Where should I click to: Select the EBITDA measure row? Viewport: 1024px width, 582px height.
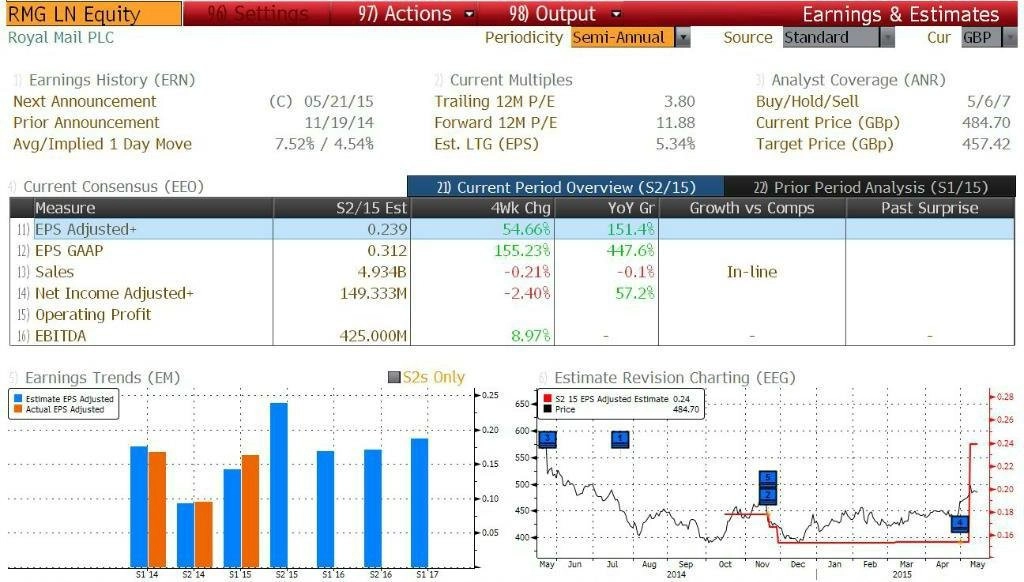512,336
